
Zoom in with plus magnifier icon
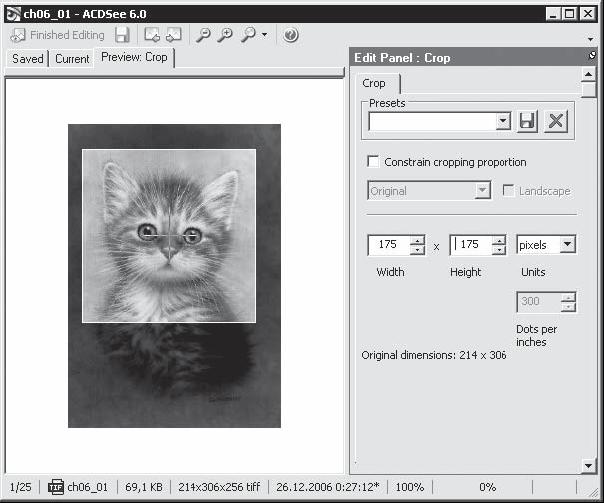[225, 35]
